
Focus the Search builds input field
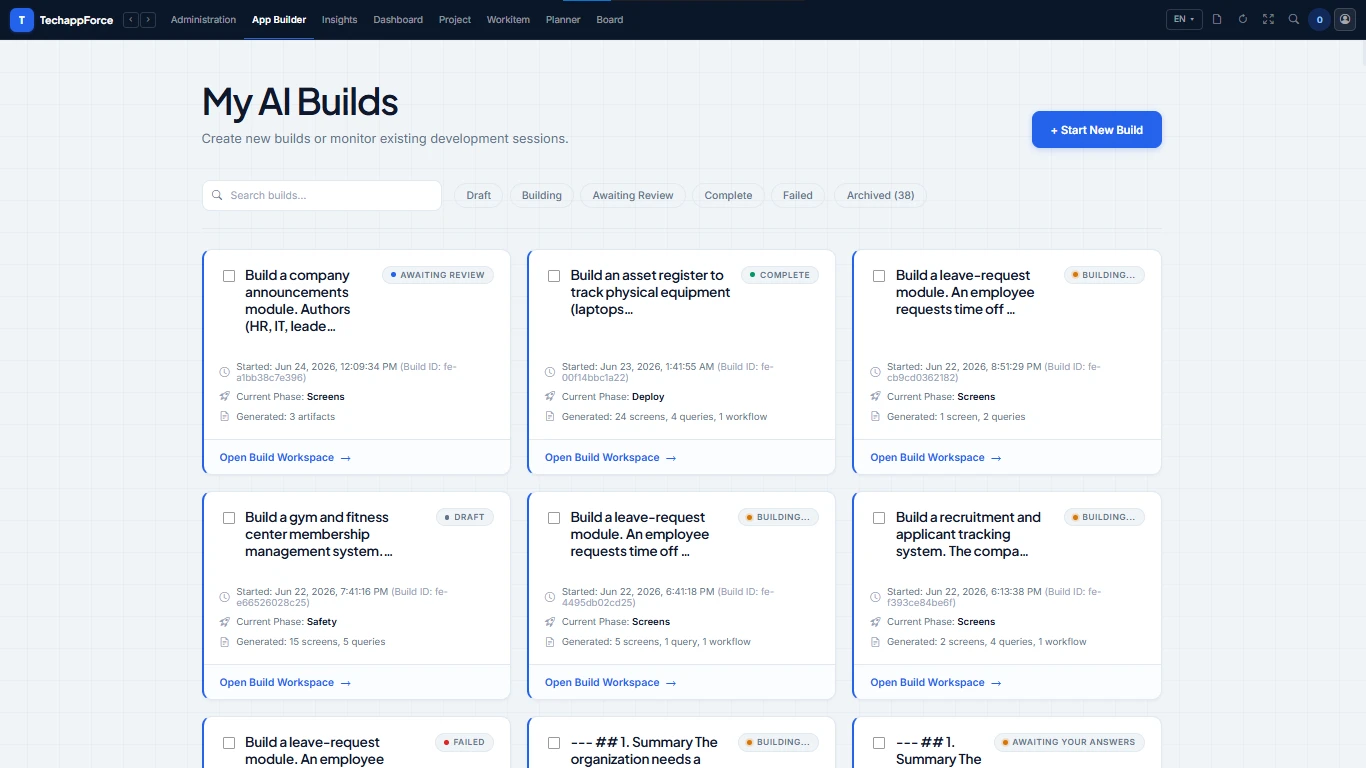click(x=322, y=195)
